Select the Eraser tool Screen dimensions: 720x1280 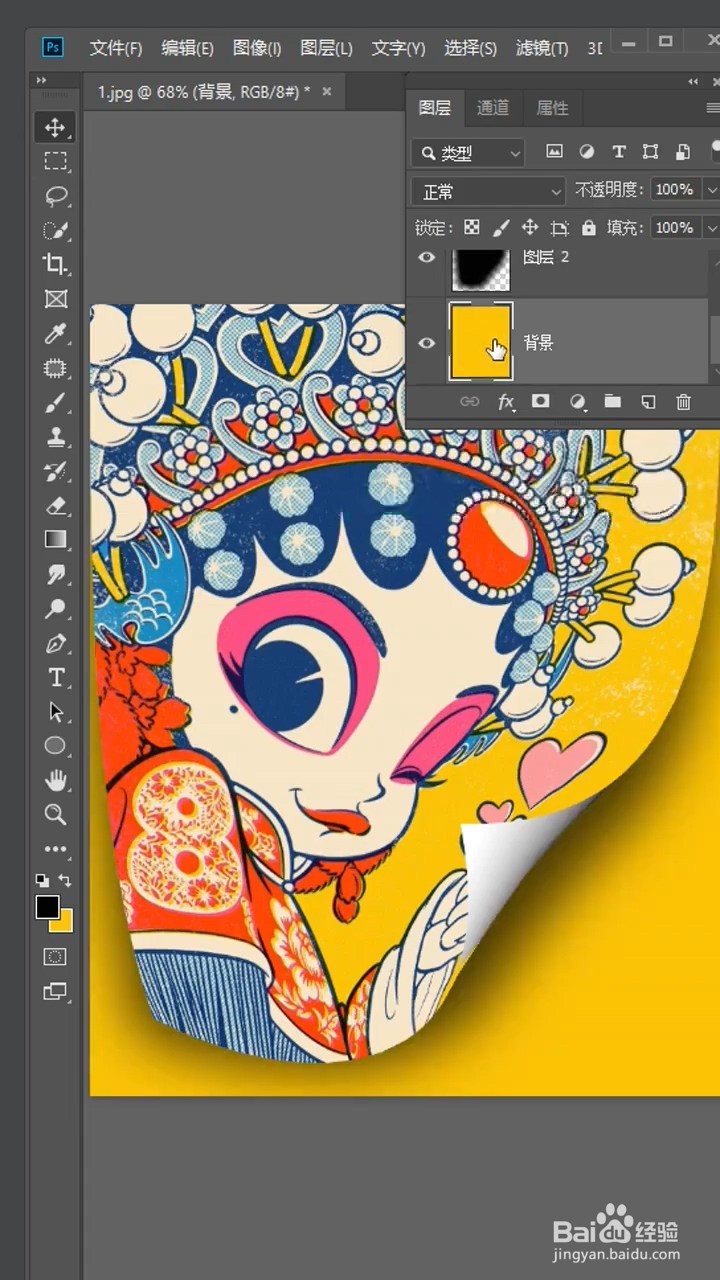(x=55, y=506)
